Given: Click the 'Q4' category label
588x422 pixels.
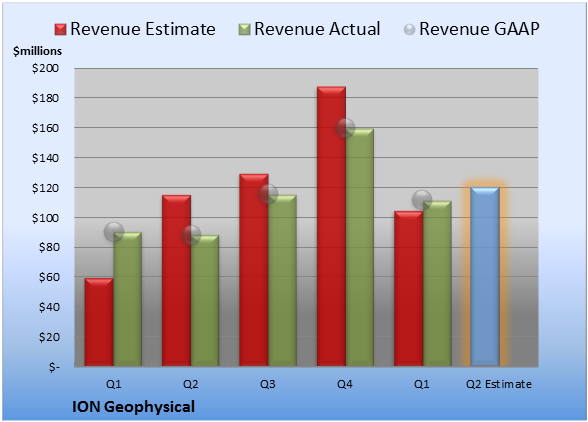Looking at the screenshot, I should 345,384.
